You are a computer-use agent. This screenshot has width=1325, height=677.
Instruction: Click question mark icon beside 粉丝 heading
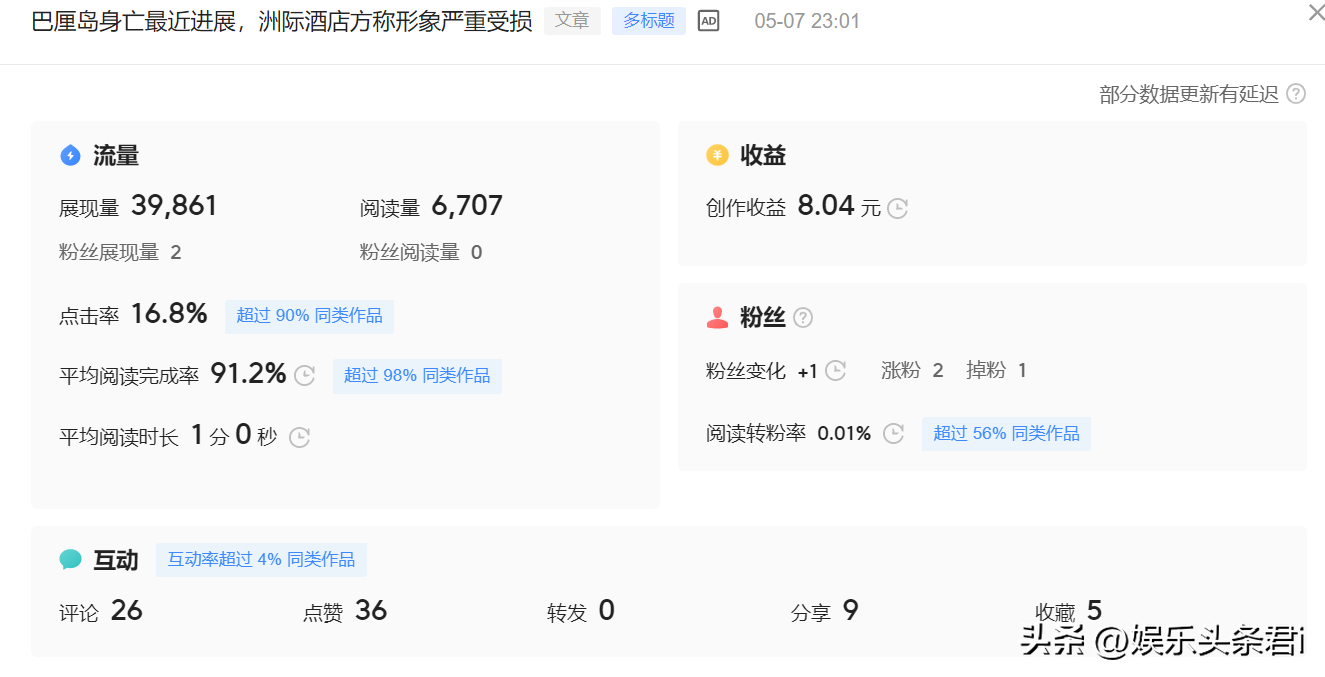tap(803, 318)
